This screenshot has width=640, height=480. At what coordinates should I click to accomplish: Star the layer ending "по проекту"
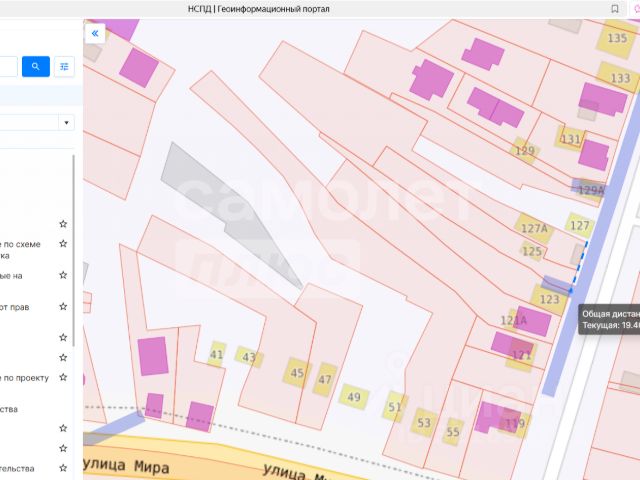tap(63, 377)
